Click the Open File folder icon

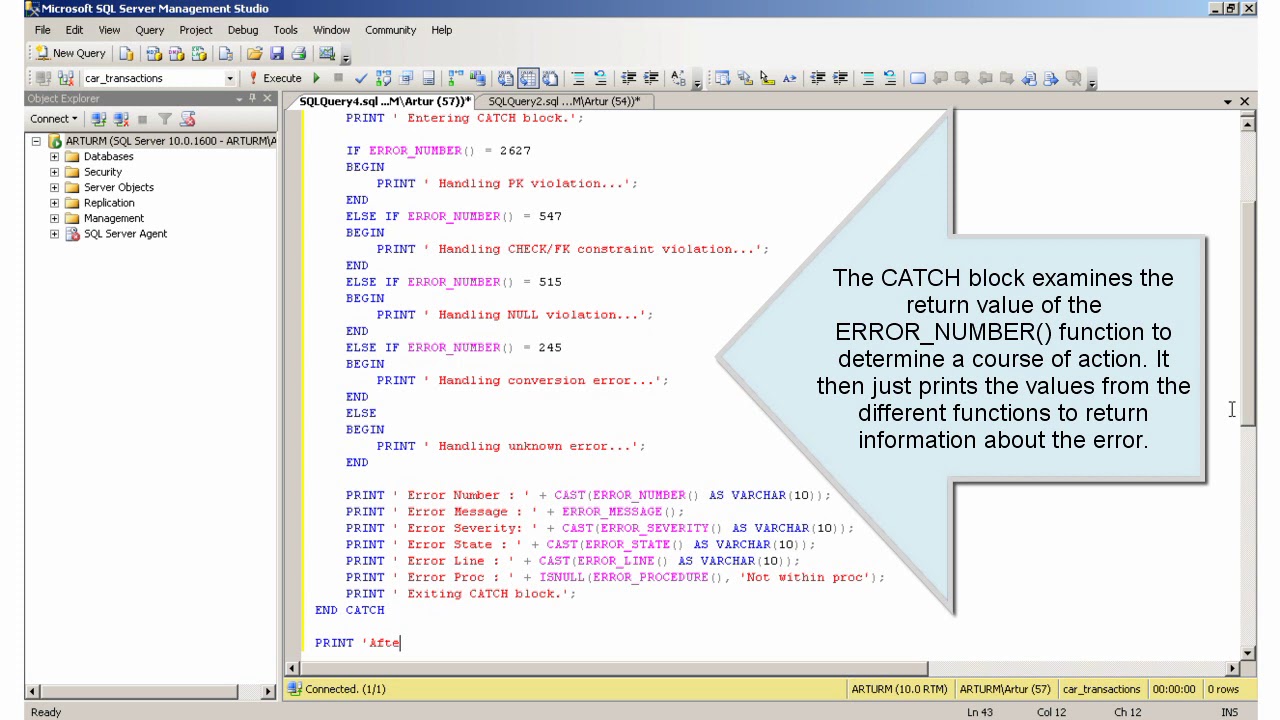254,53
